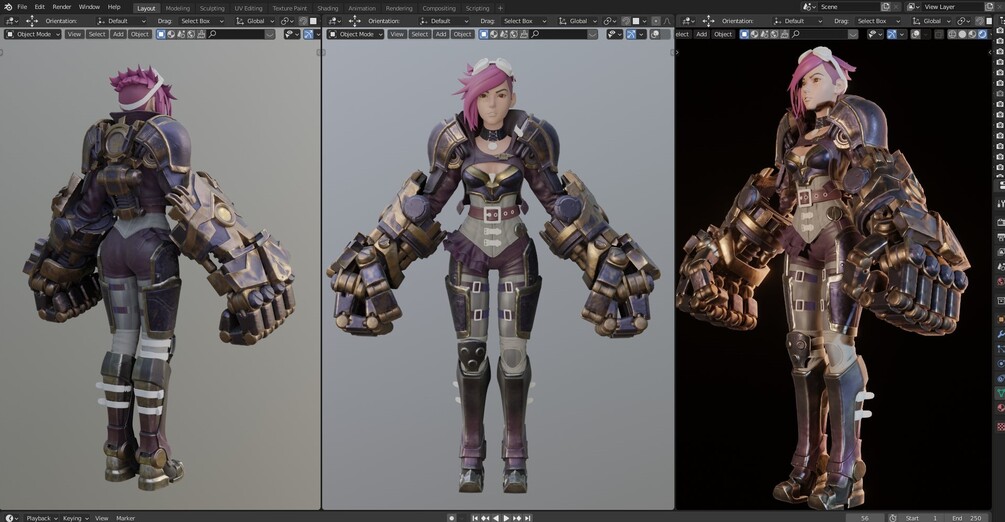This screenshot has width=1005, height=522.
Task: Click the first select-mode icon in back-view header
Action: [x=161, y=34]
